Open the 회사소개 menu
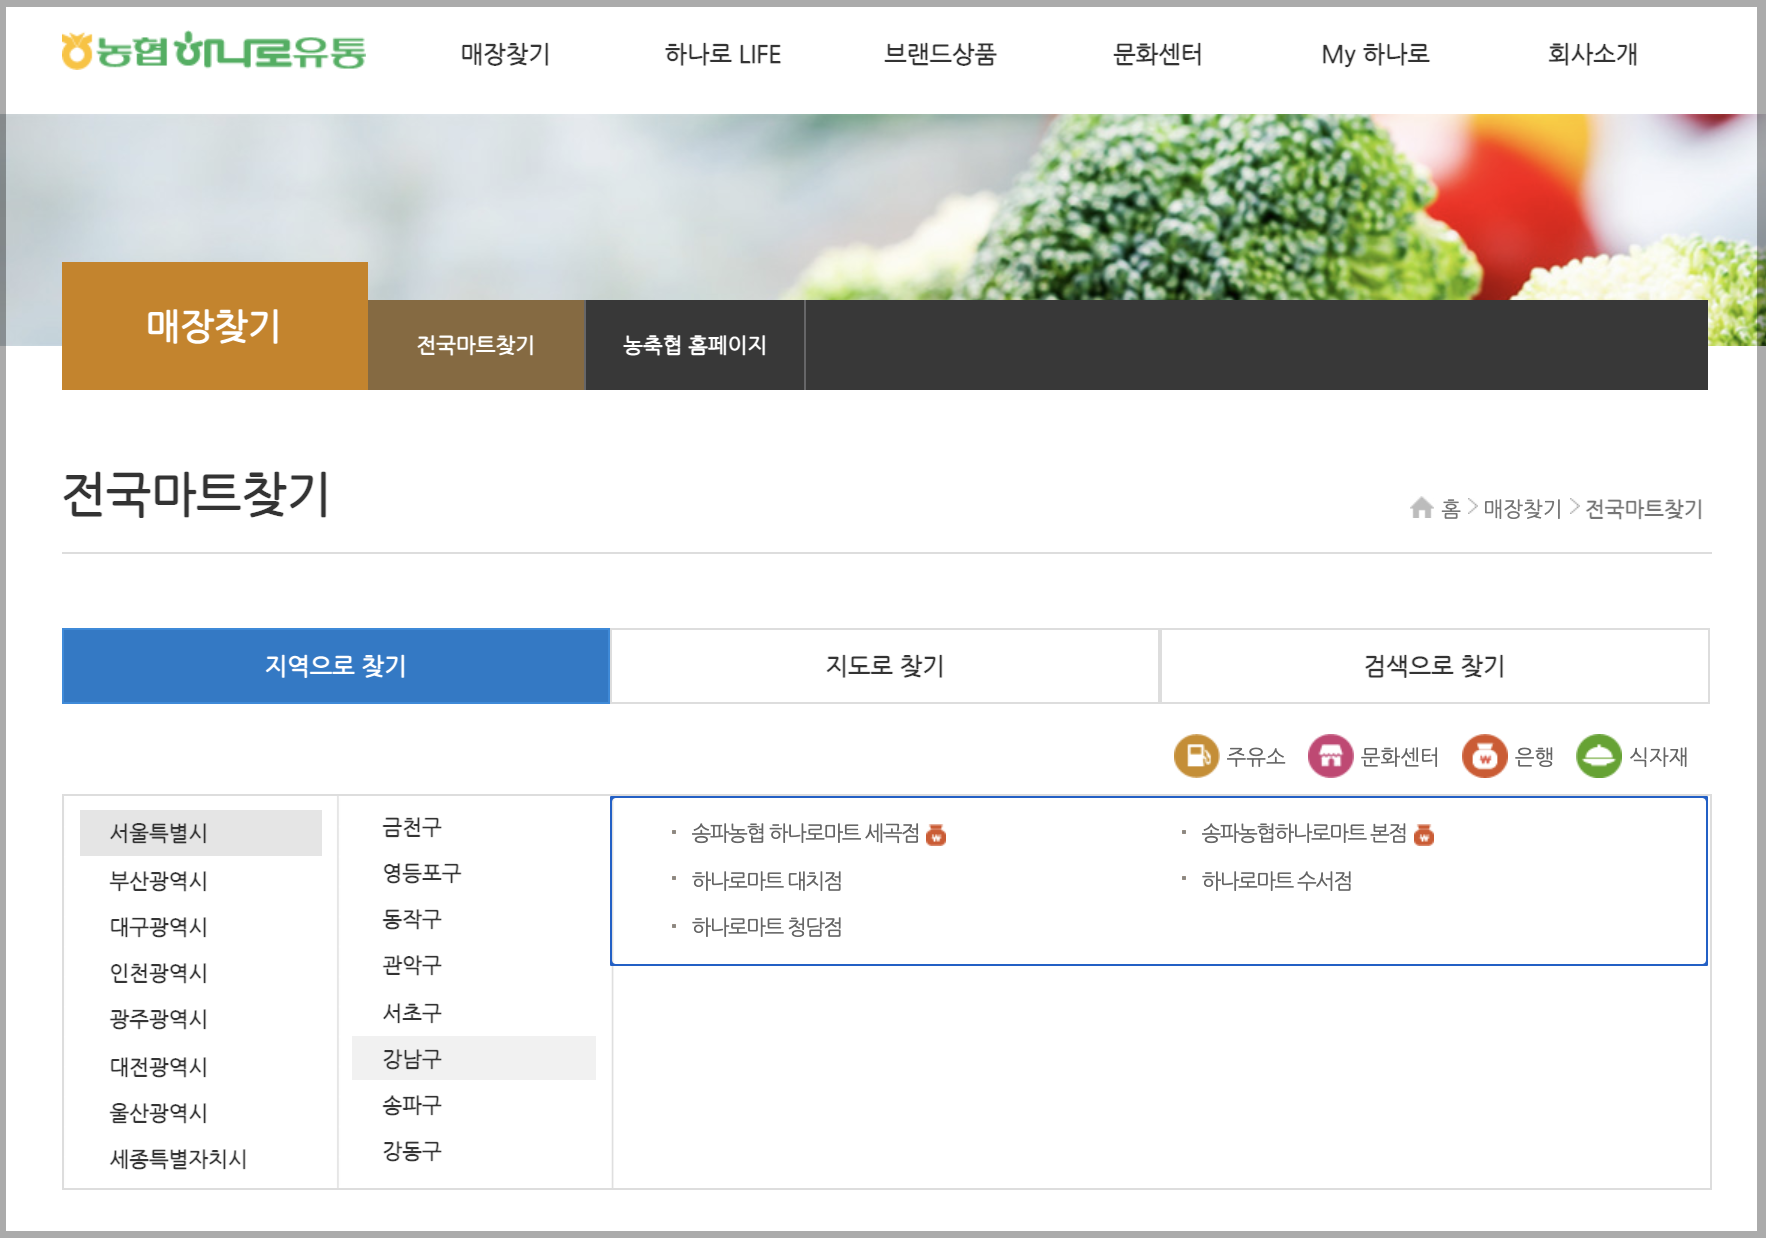This screenshot has height=1238, width=1766. click(1593, 54)
